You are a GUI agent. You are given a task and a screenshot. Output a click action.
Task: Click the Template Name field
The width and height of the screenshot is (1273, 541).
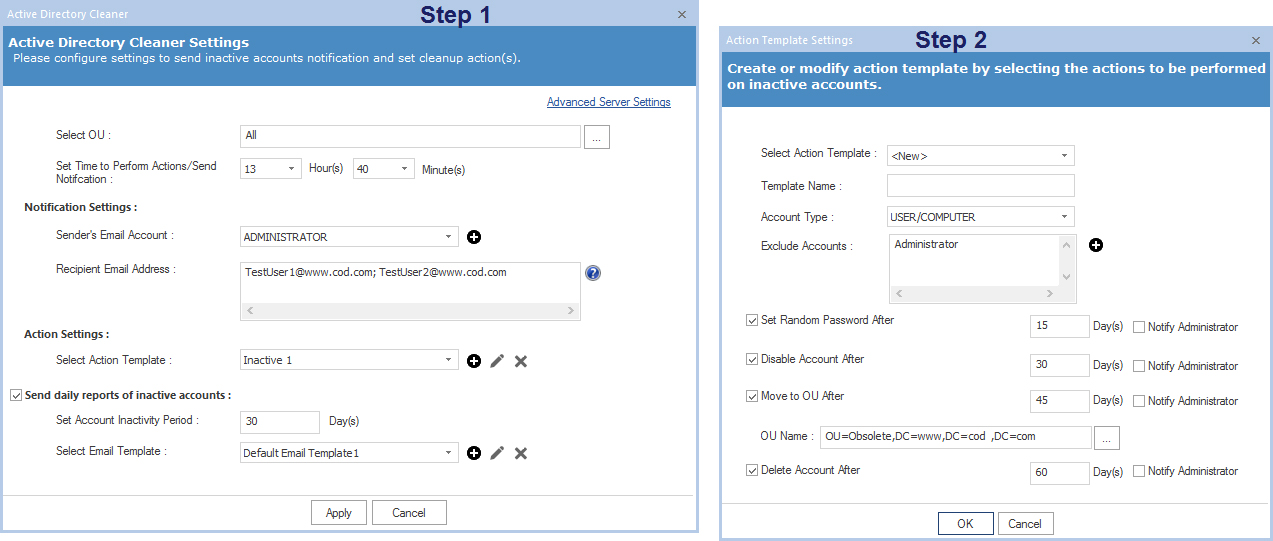(980, 186)
